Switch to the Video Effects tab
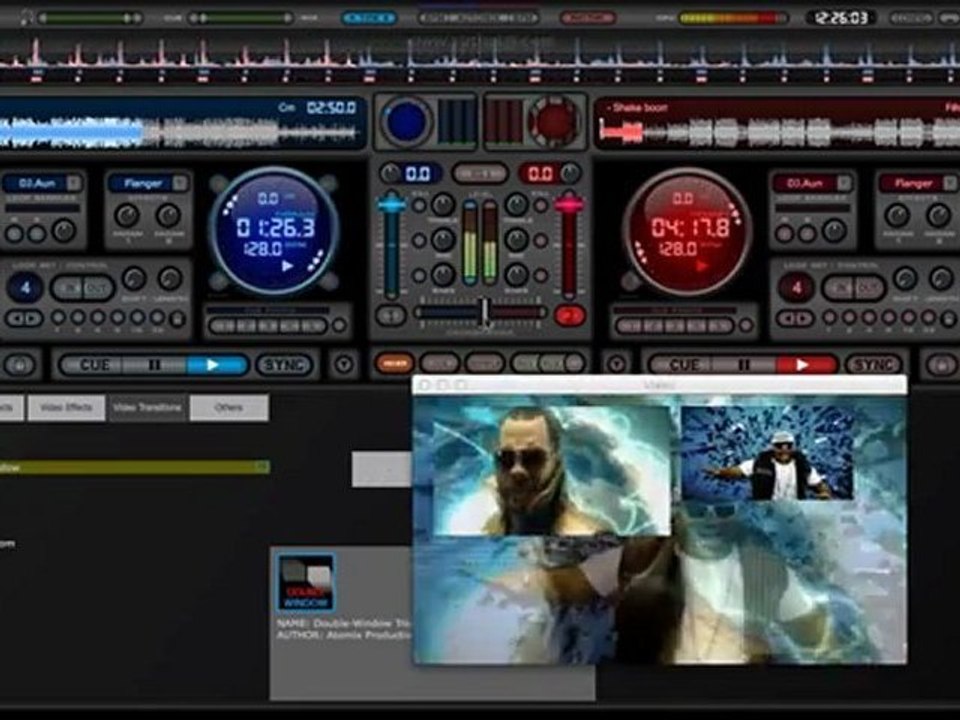 (x=66, y=408)
